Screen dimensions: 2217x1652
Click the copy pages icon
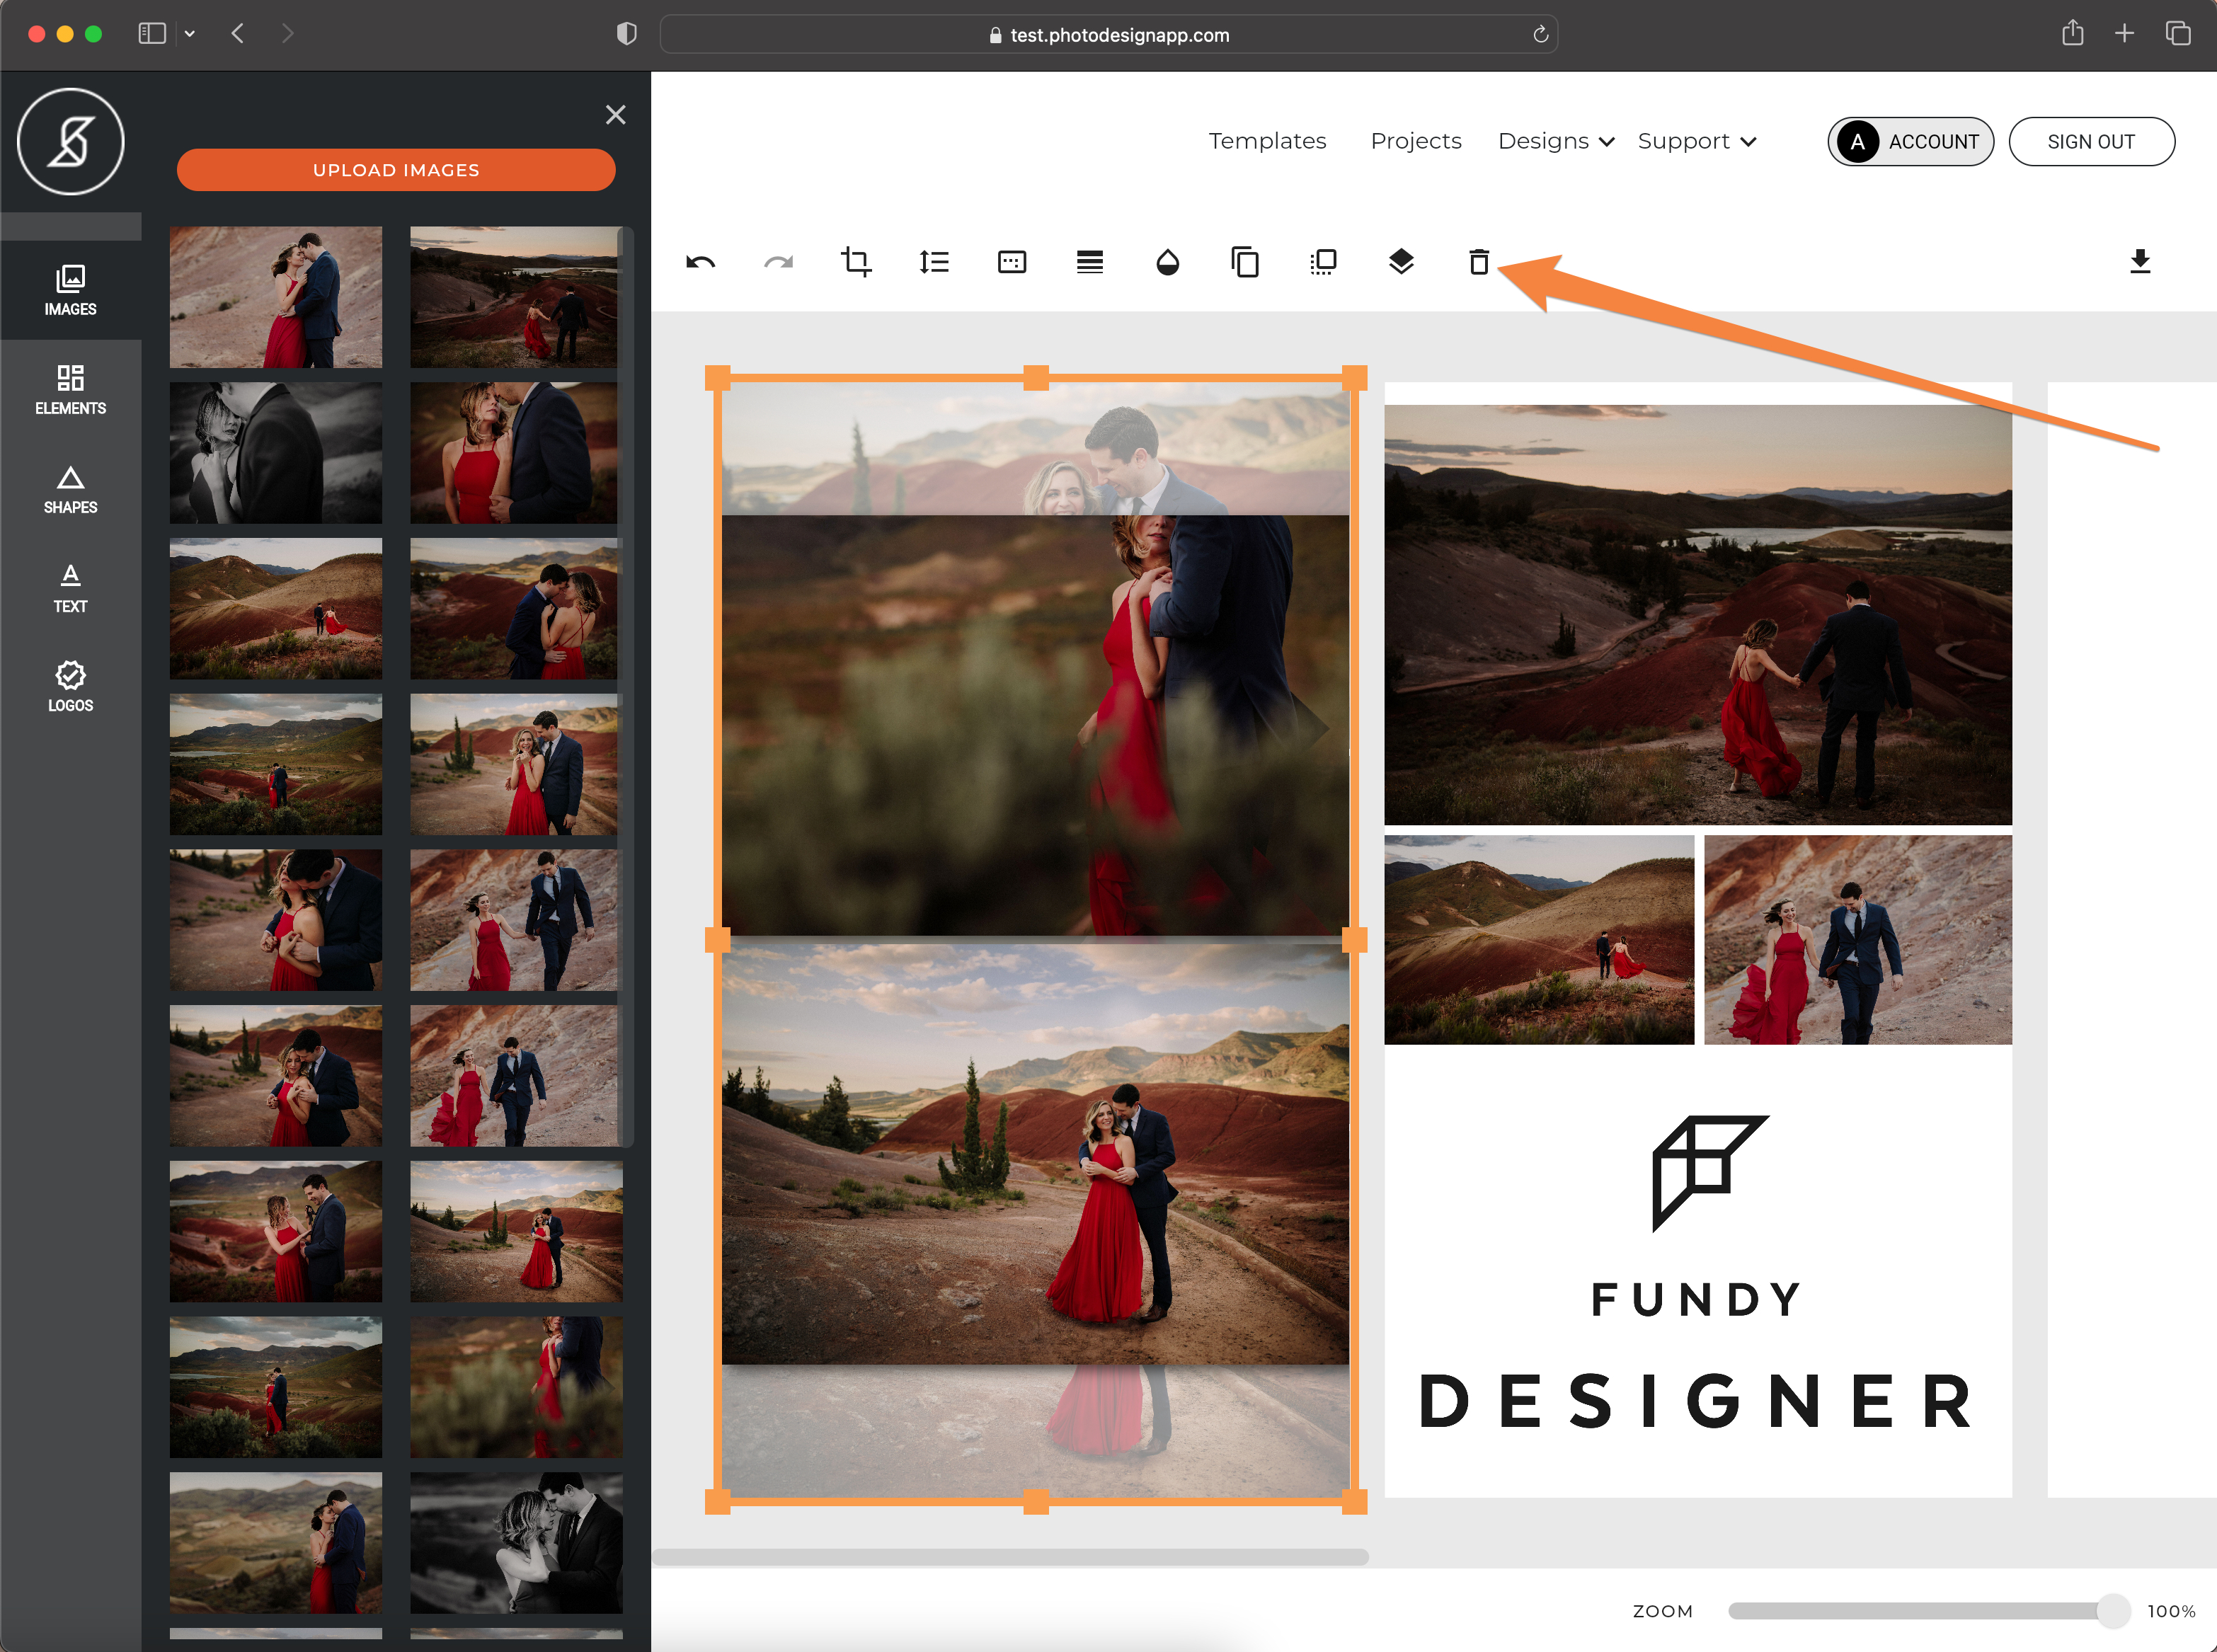tap(1245, 262)
